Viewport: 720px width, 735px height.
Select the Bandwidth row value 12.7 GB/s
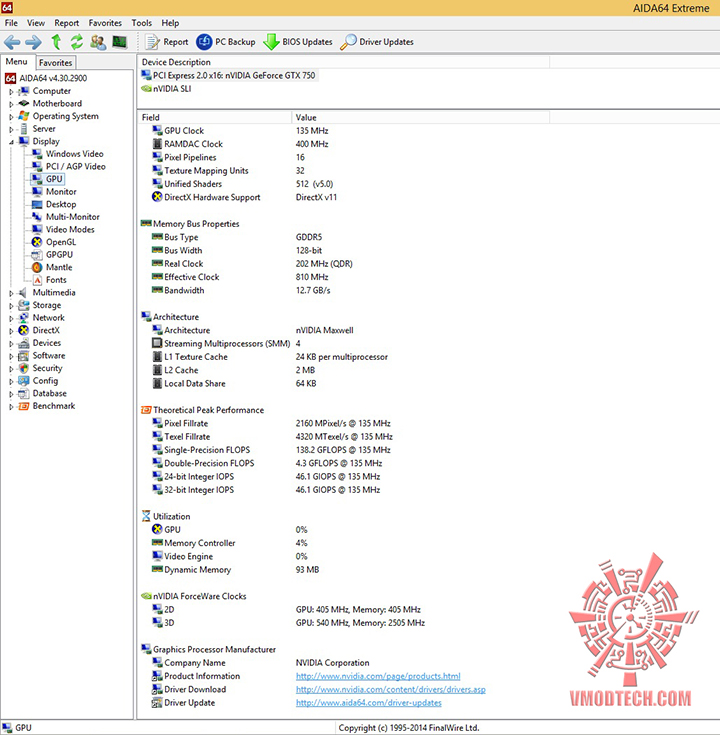point(313,291)
